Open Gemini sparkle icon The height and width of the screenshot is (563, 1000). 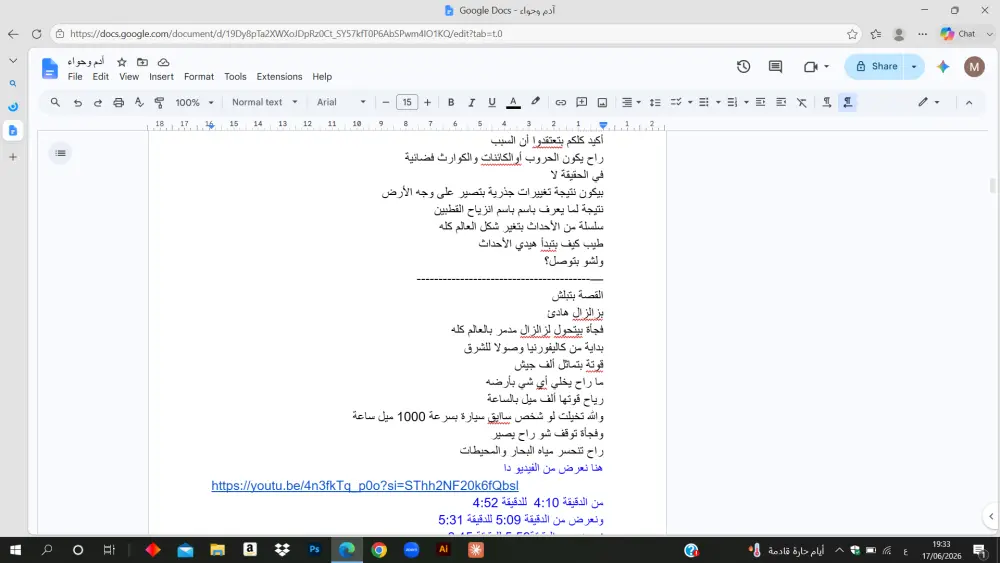(x=943, y=66)
